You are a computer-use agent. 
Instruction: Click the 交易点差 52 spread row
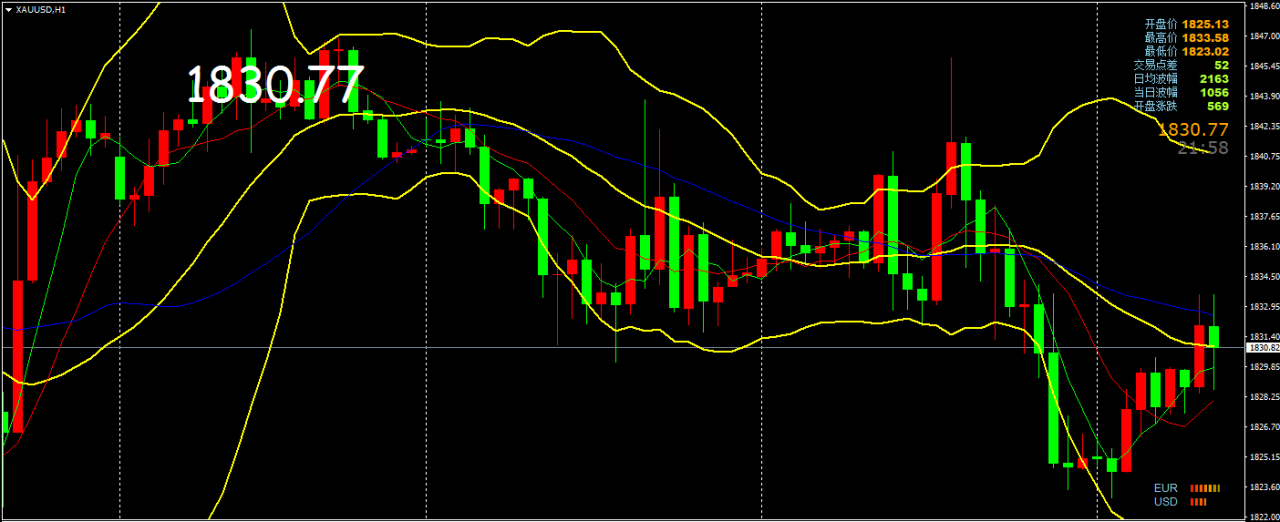(1181, 64)
